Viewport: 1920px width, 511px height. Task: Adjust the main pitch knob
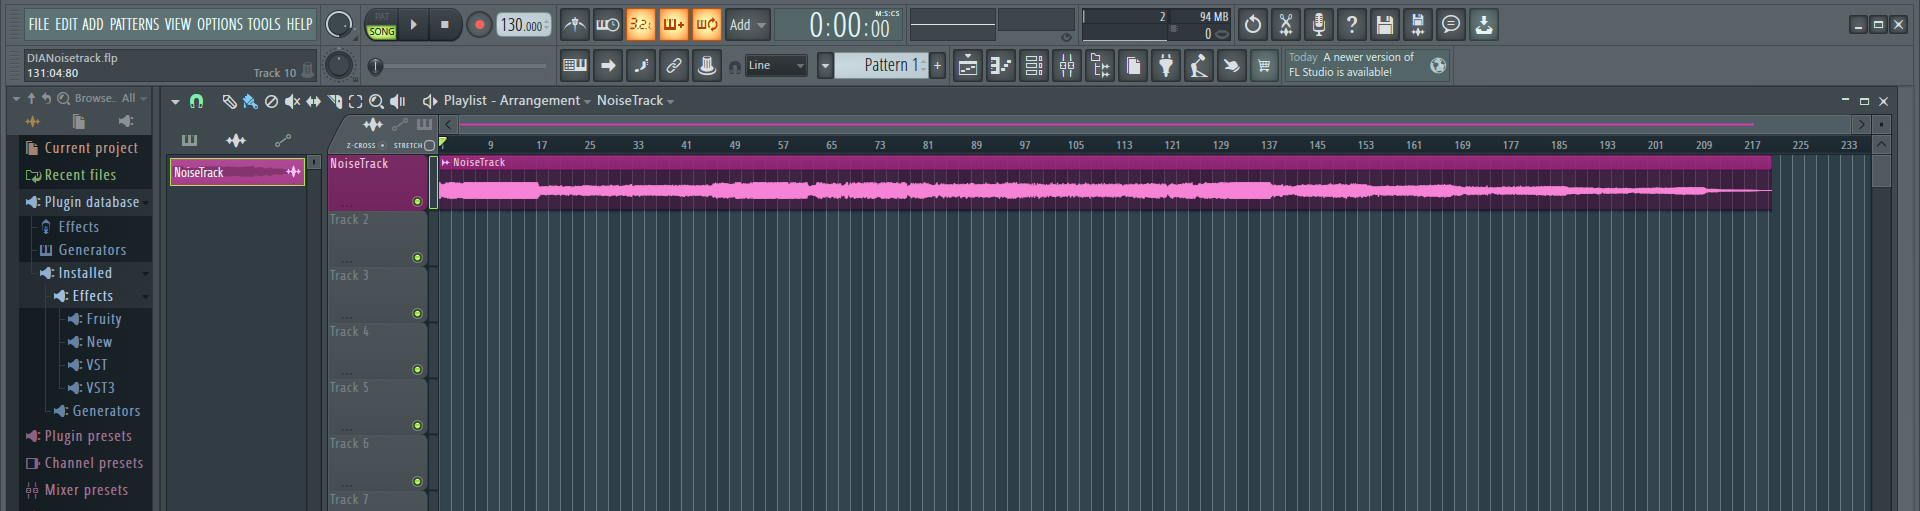[339, 65]
